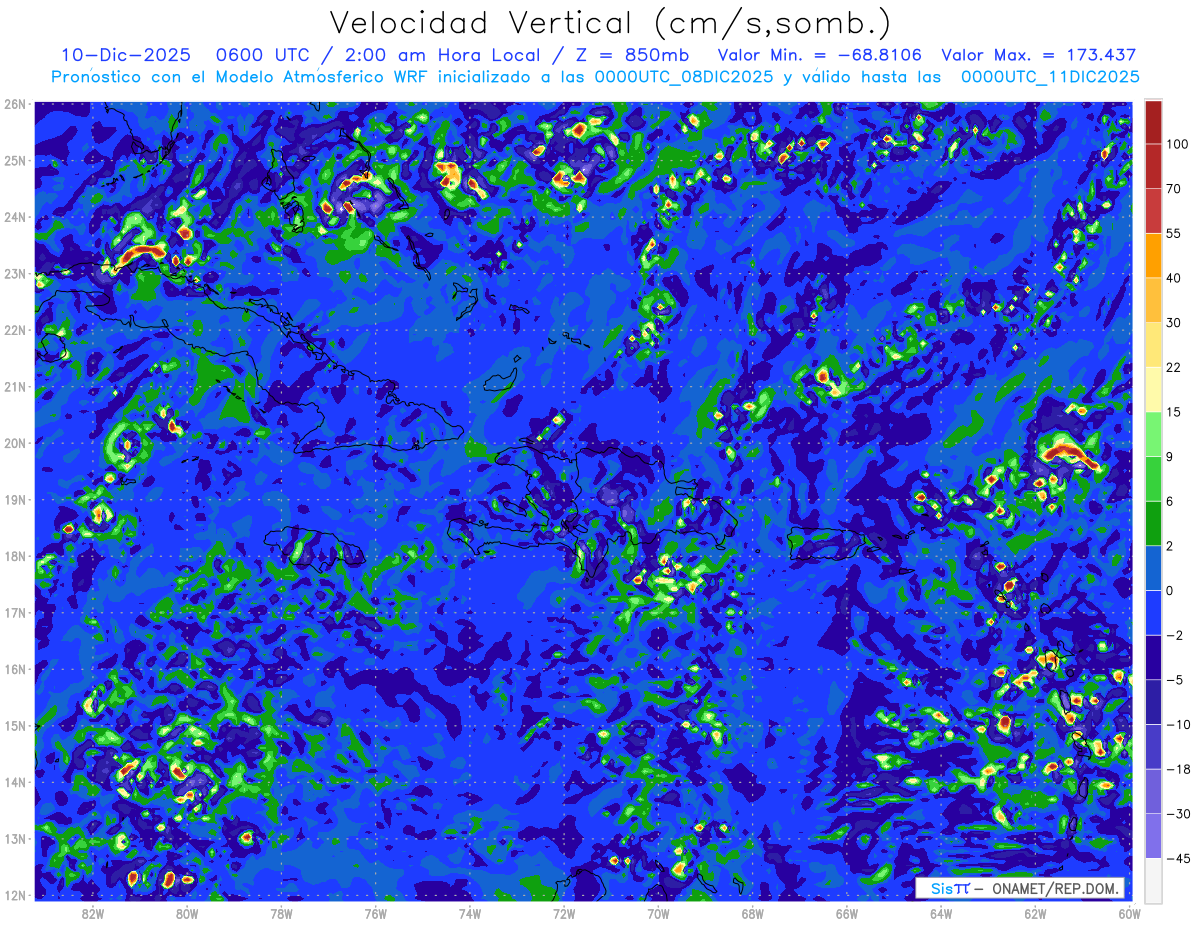This screenshot has width=1200, height=927.
Task: Click the colorbar value label '-10'
Action: click(x=1177, y=724)
